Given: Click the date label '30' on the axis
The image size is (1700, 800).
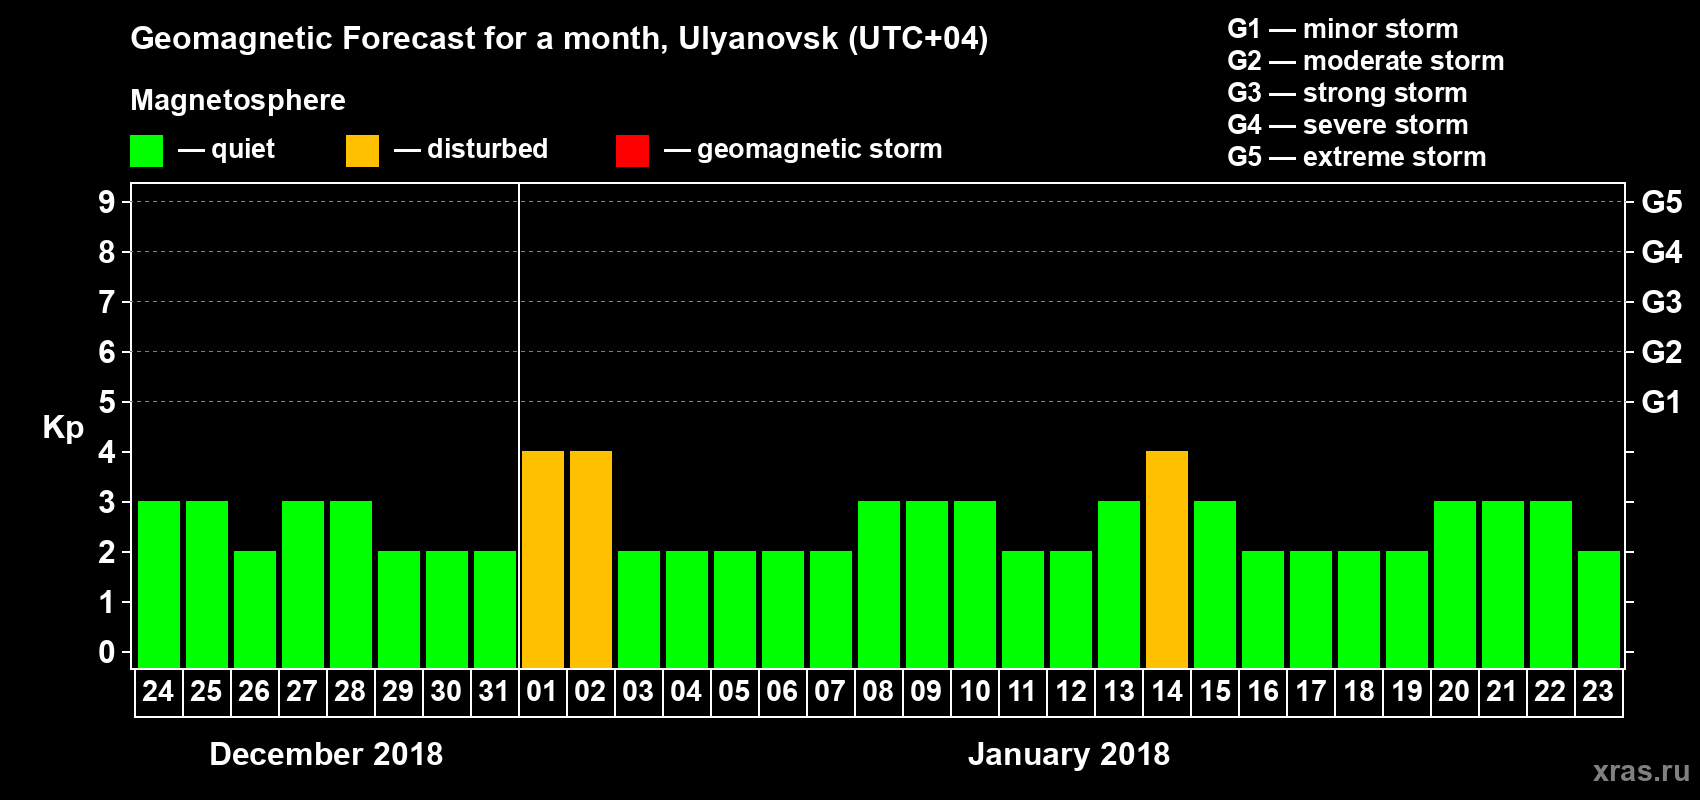Looking at the screenshot, I should [446, 691].
